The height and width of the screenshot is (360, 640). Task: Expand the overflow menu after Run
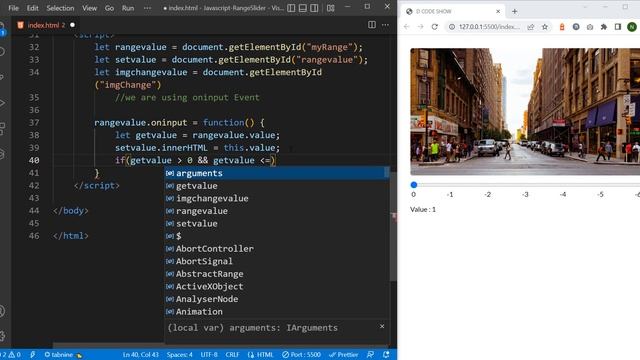click(147, 8)
